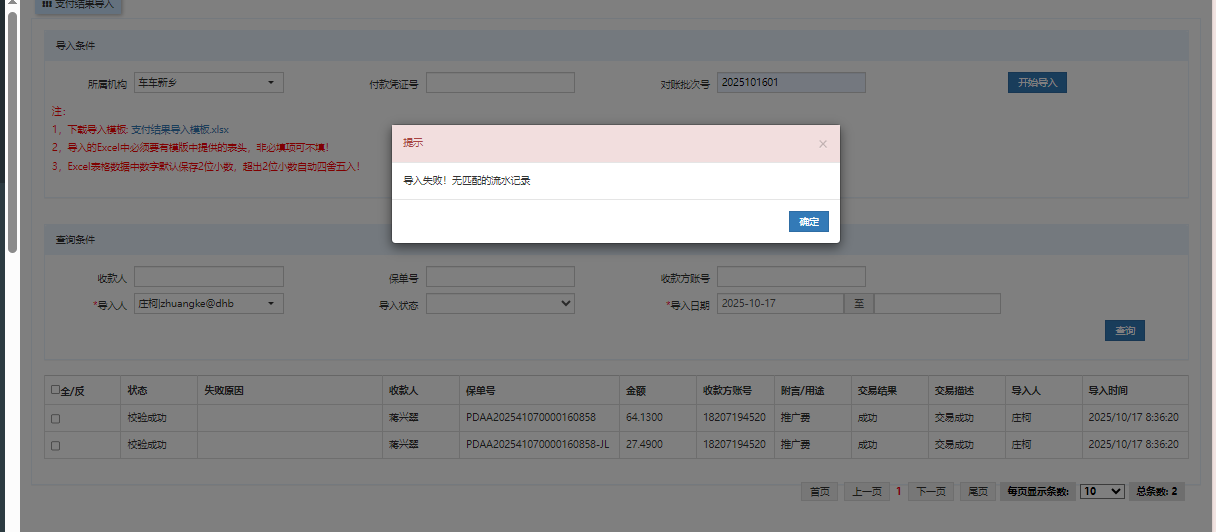Click the PDAA202541070000160858-JL policy number cell
The height and width of the screenshot is (532, 1216).
(x=537, y=445)
